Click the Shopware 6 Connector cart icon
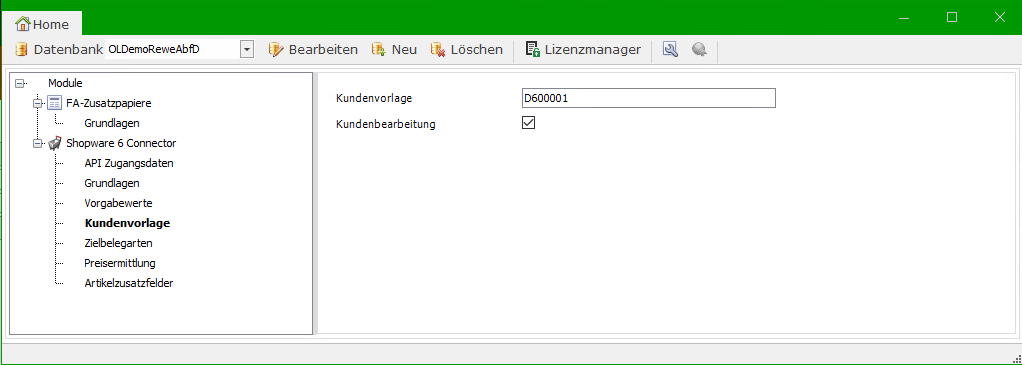The width and height of the screenshot is (1022, 365). click(55, 143)
